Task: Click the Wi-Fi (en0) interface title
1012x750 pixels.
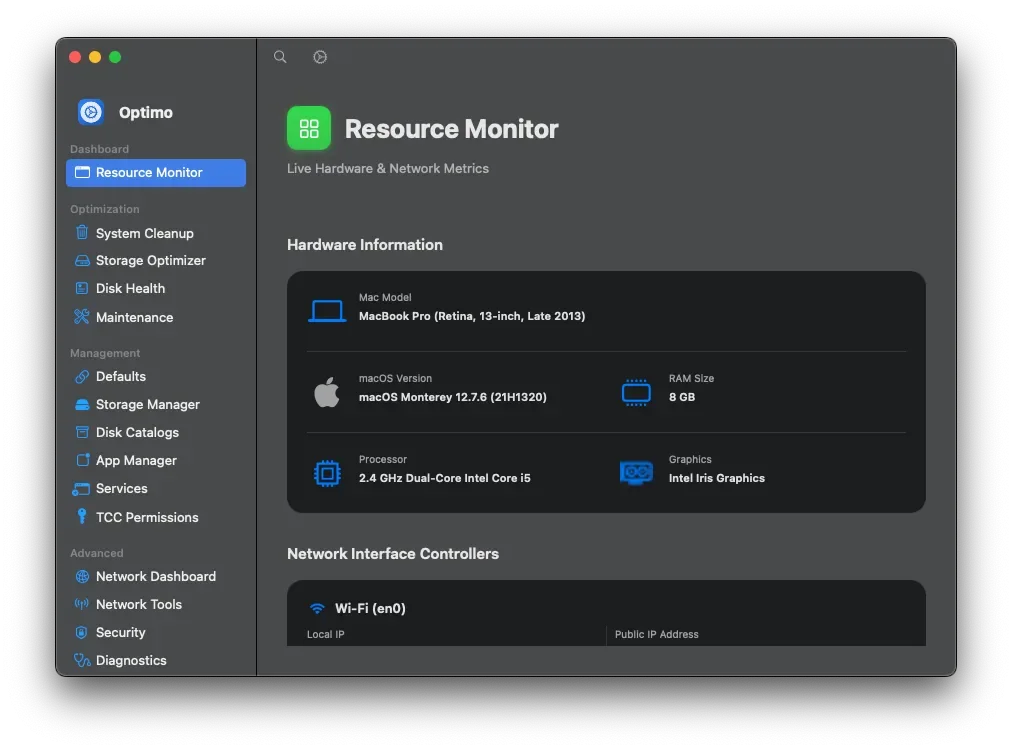Action: click(x=370, y=609)
